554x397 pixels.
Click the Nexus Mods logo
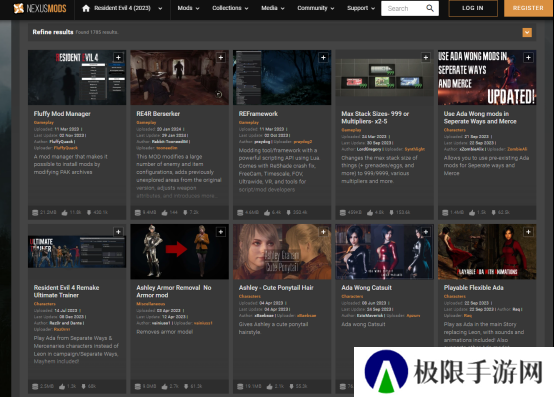tap(40, 8)
